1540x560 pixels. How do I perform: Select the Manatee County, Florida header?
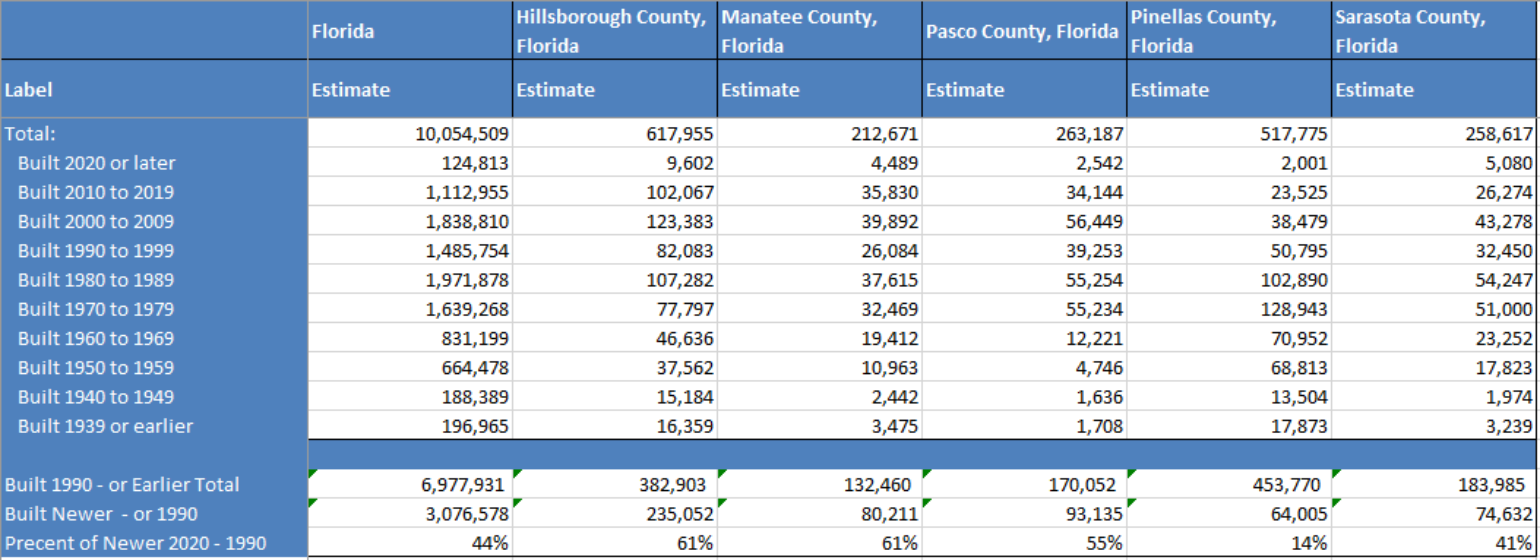pyautogui.click(x=819, y=31)
